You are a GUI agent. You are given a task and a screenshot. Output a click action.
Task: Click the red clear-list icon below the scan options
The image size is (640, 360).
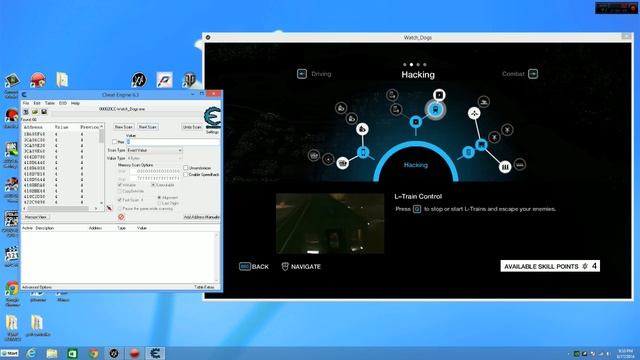pyautogui.click(x=121, y=217)
